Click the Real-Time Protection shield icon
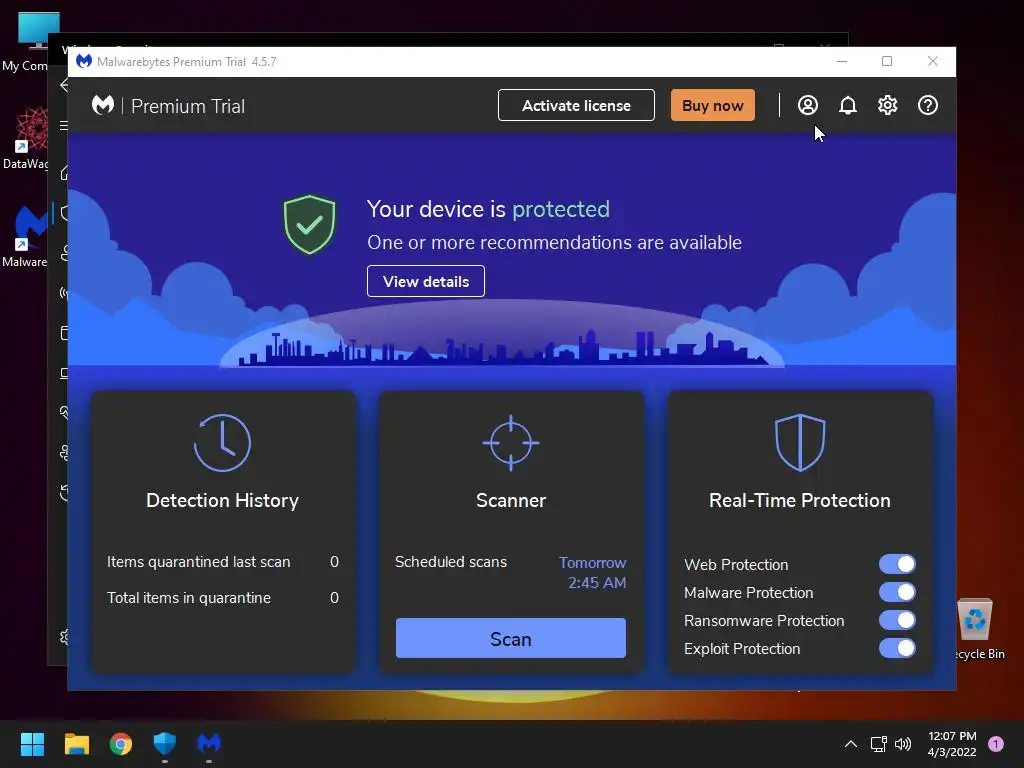This screenshot has width=1024, height=768. tap(800, 443)
